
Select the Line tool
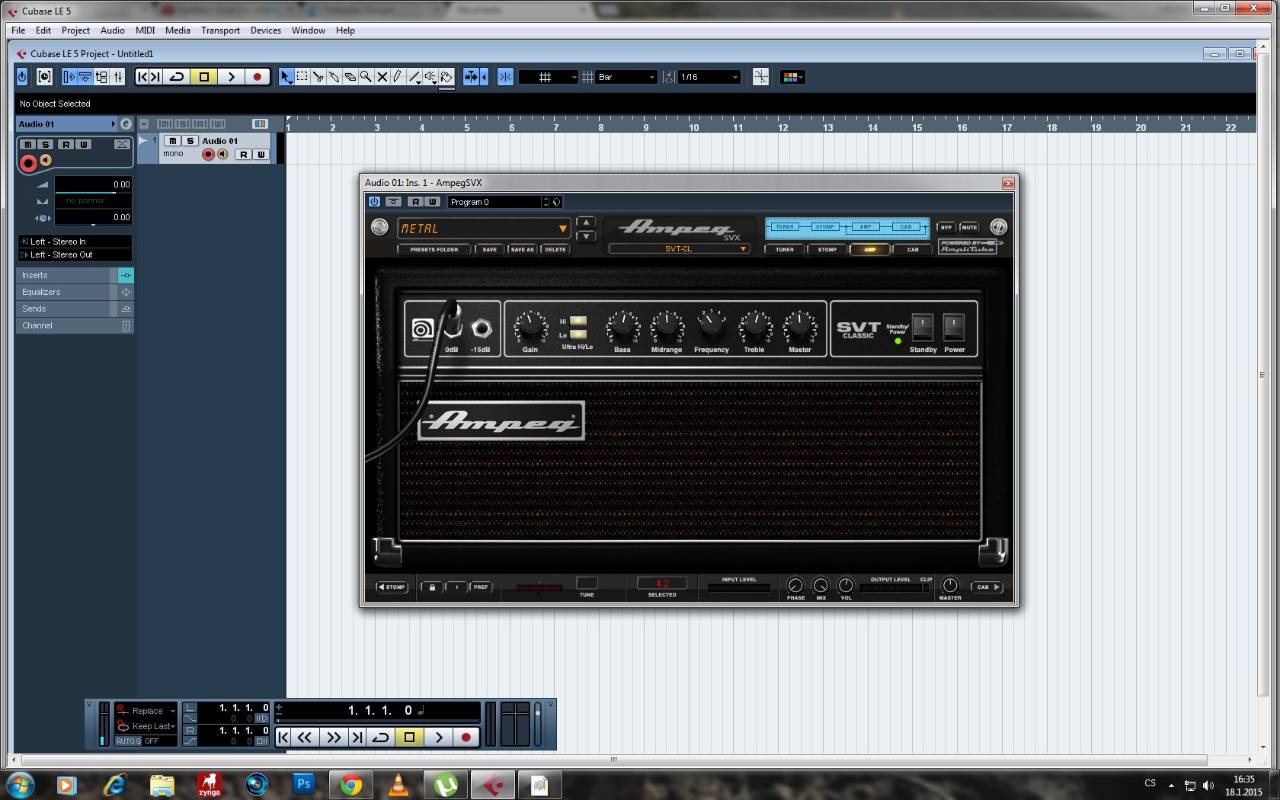tap(414, 77)
